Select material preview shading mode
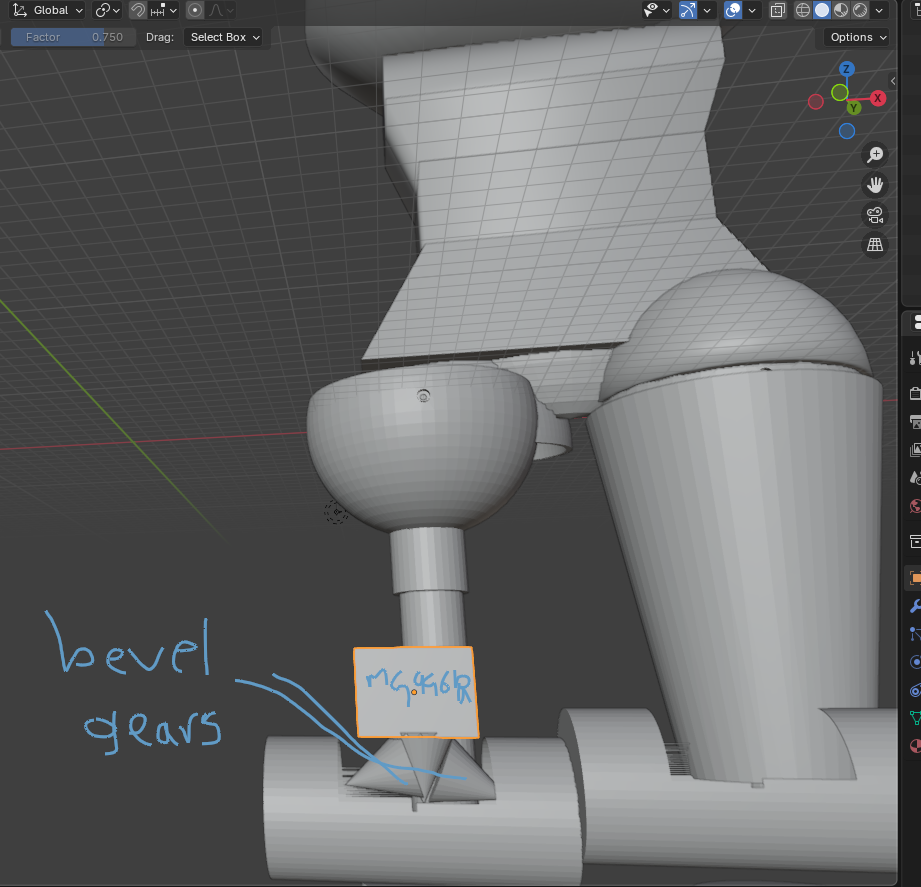The width and height of the screenshot is (921, 887). point(841,10)
